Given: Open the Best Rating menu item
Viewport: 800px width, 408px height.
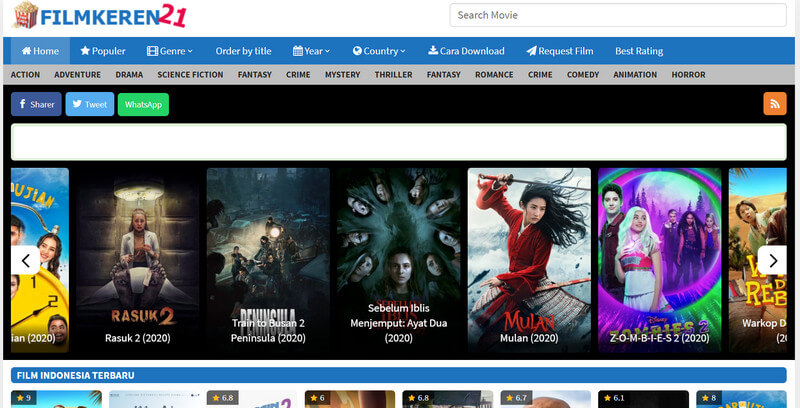Looking at the screenshot, I should click(x=639, y=51).
